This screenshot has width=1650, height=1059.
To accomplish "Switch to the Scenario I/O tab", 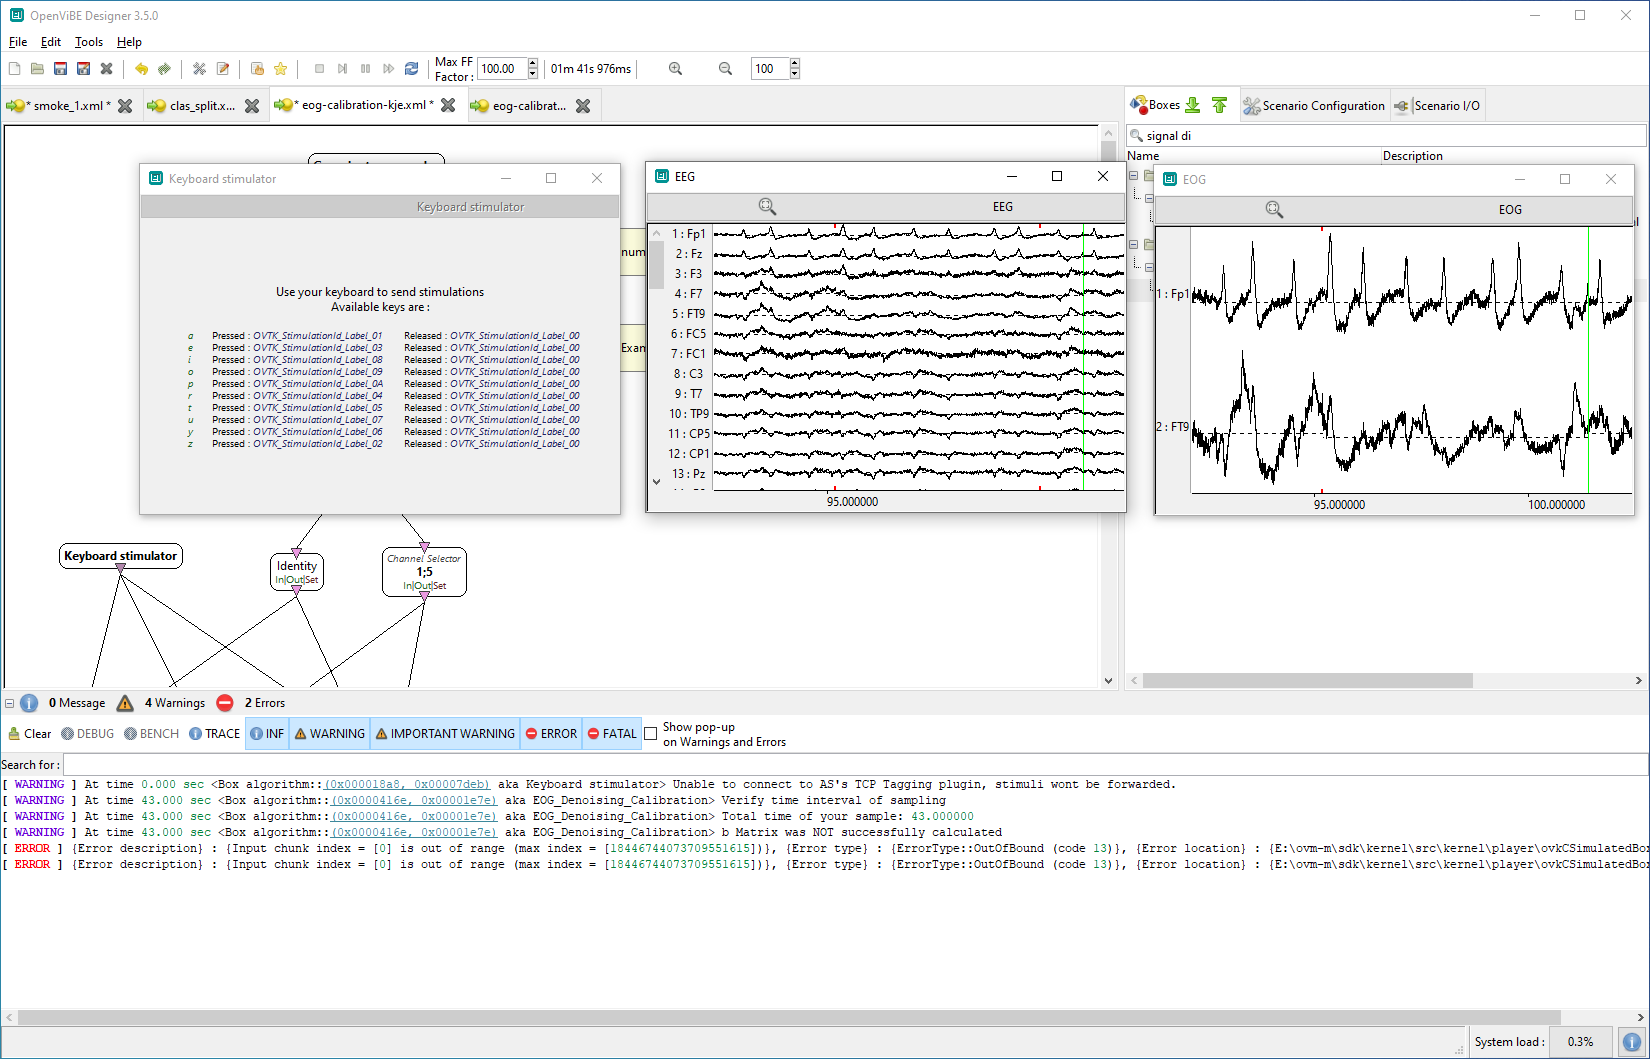I will click(x=1437, y=106).
